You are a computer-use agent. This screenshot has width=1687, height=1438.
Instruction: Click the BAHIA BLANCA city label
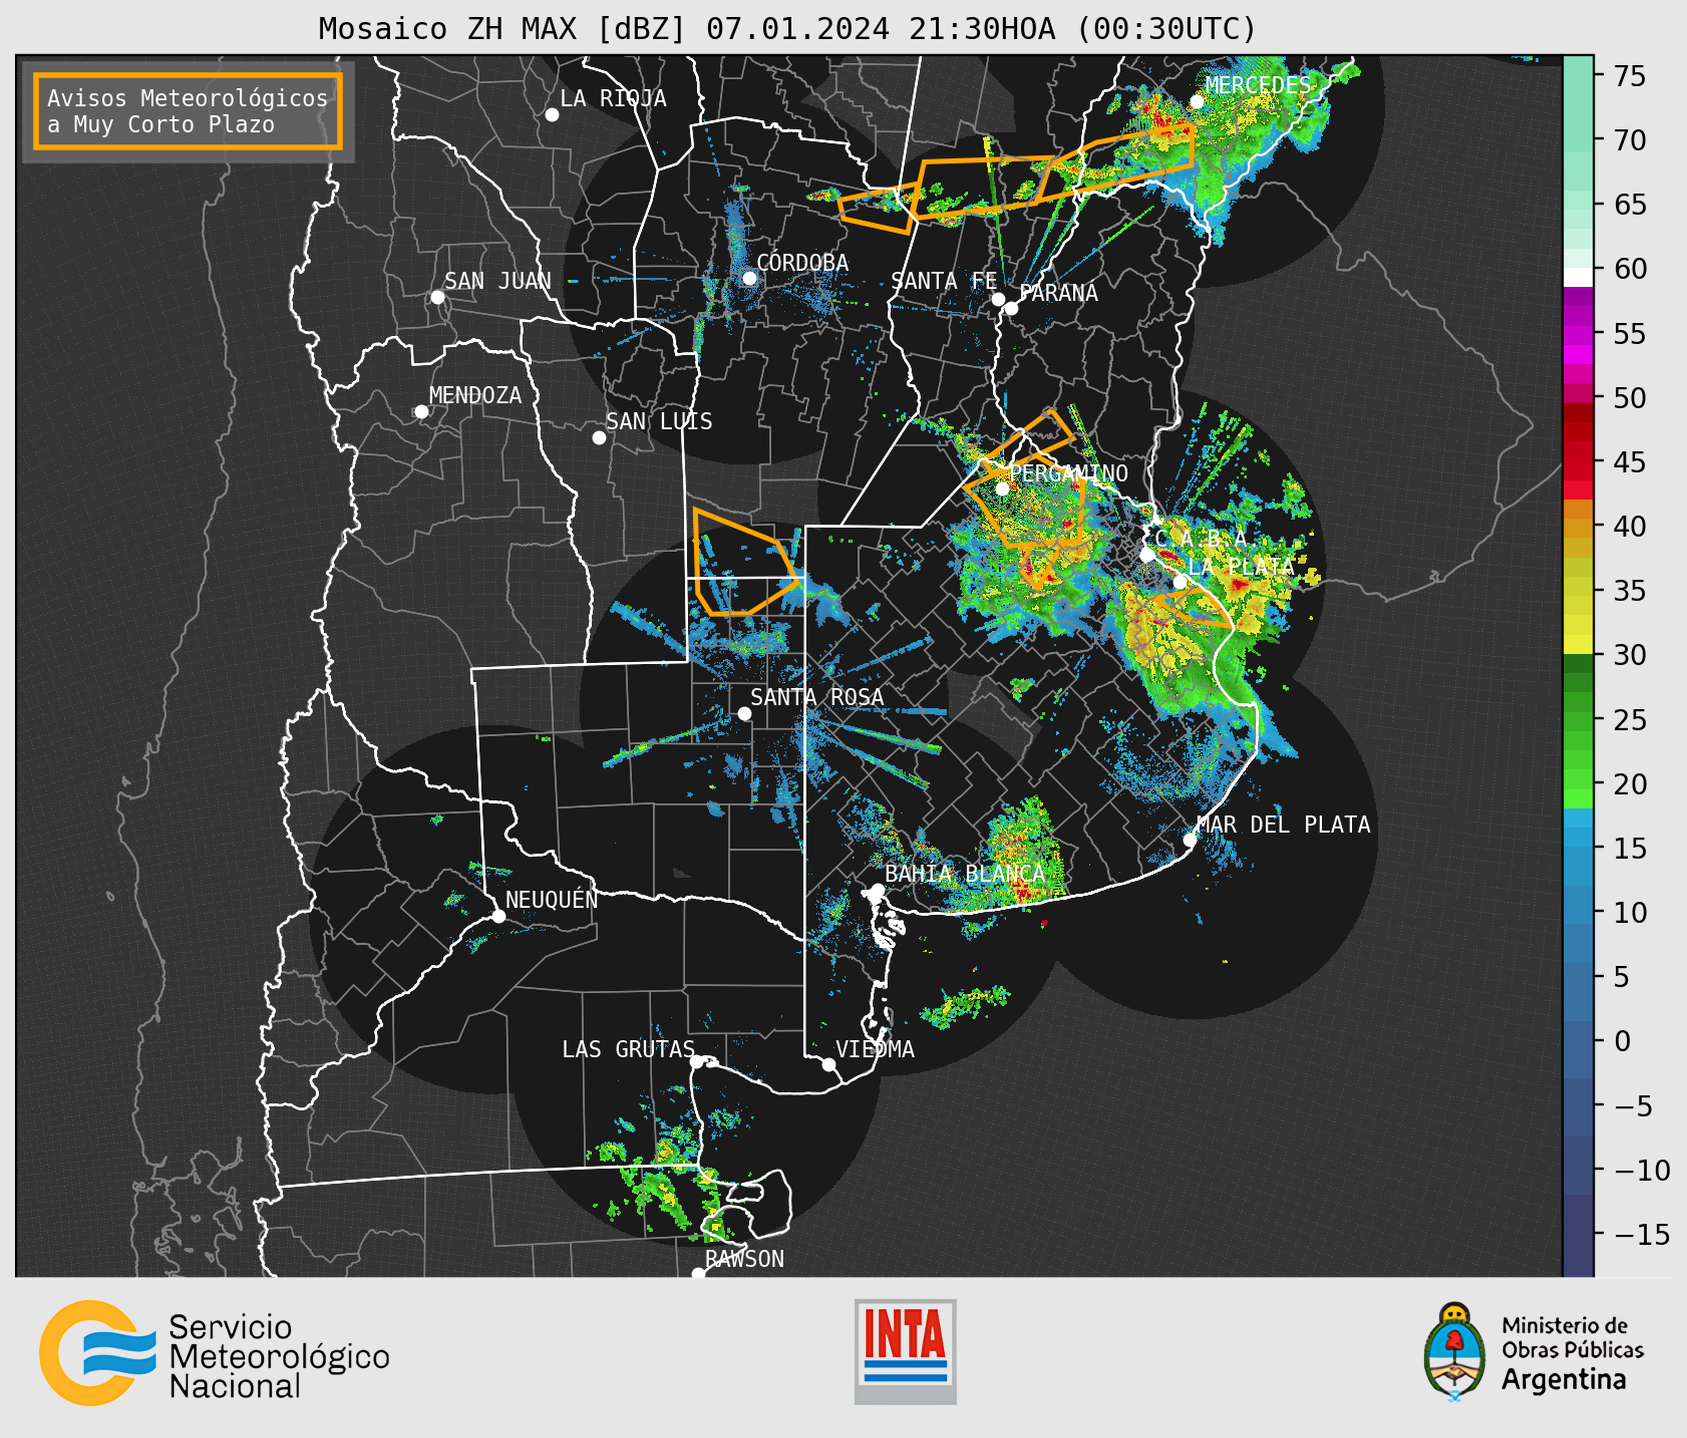[x=965, y=873]
